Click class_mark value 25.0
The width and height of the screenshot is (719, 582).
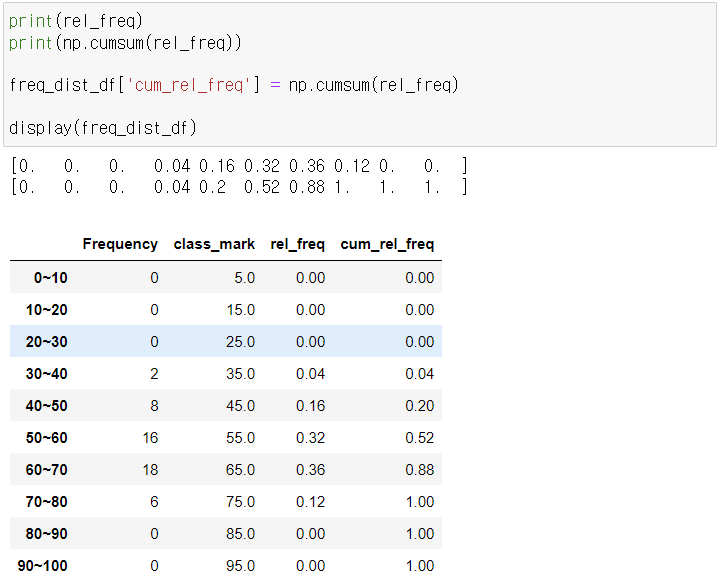pyautogui.click(x=241, y=342)
